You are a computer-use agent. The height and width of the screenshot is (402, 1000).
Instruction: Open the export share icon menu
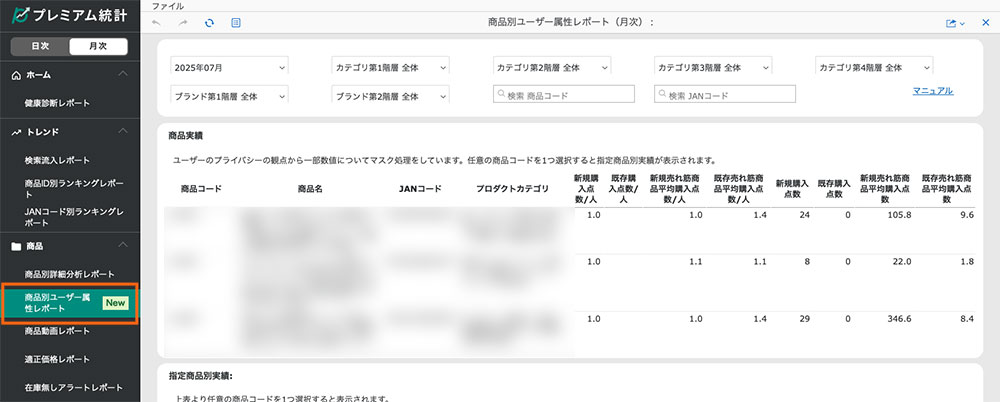[955, 23]
